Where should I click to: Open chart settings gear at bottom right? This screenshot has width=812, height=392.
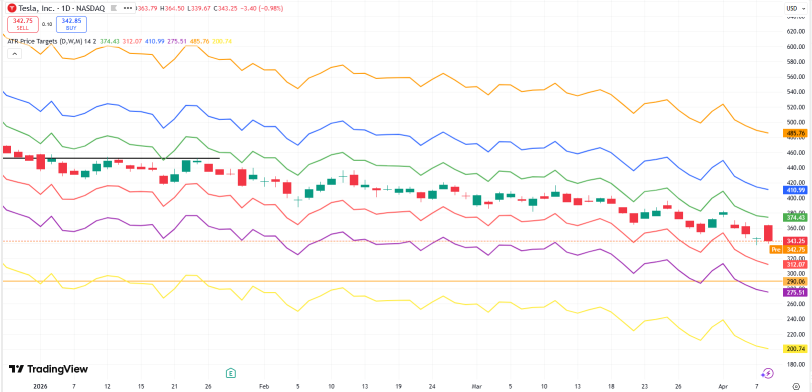point(796,386)
